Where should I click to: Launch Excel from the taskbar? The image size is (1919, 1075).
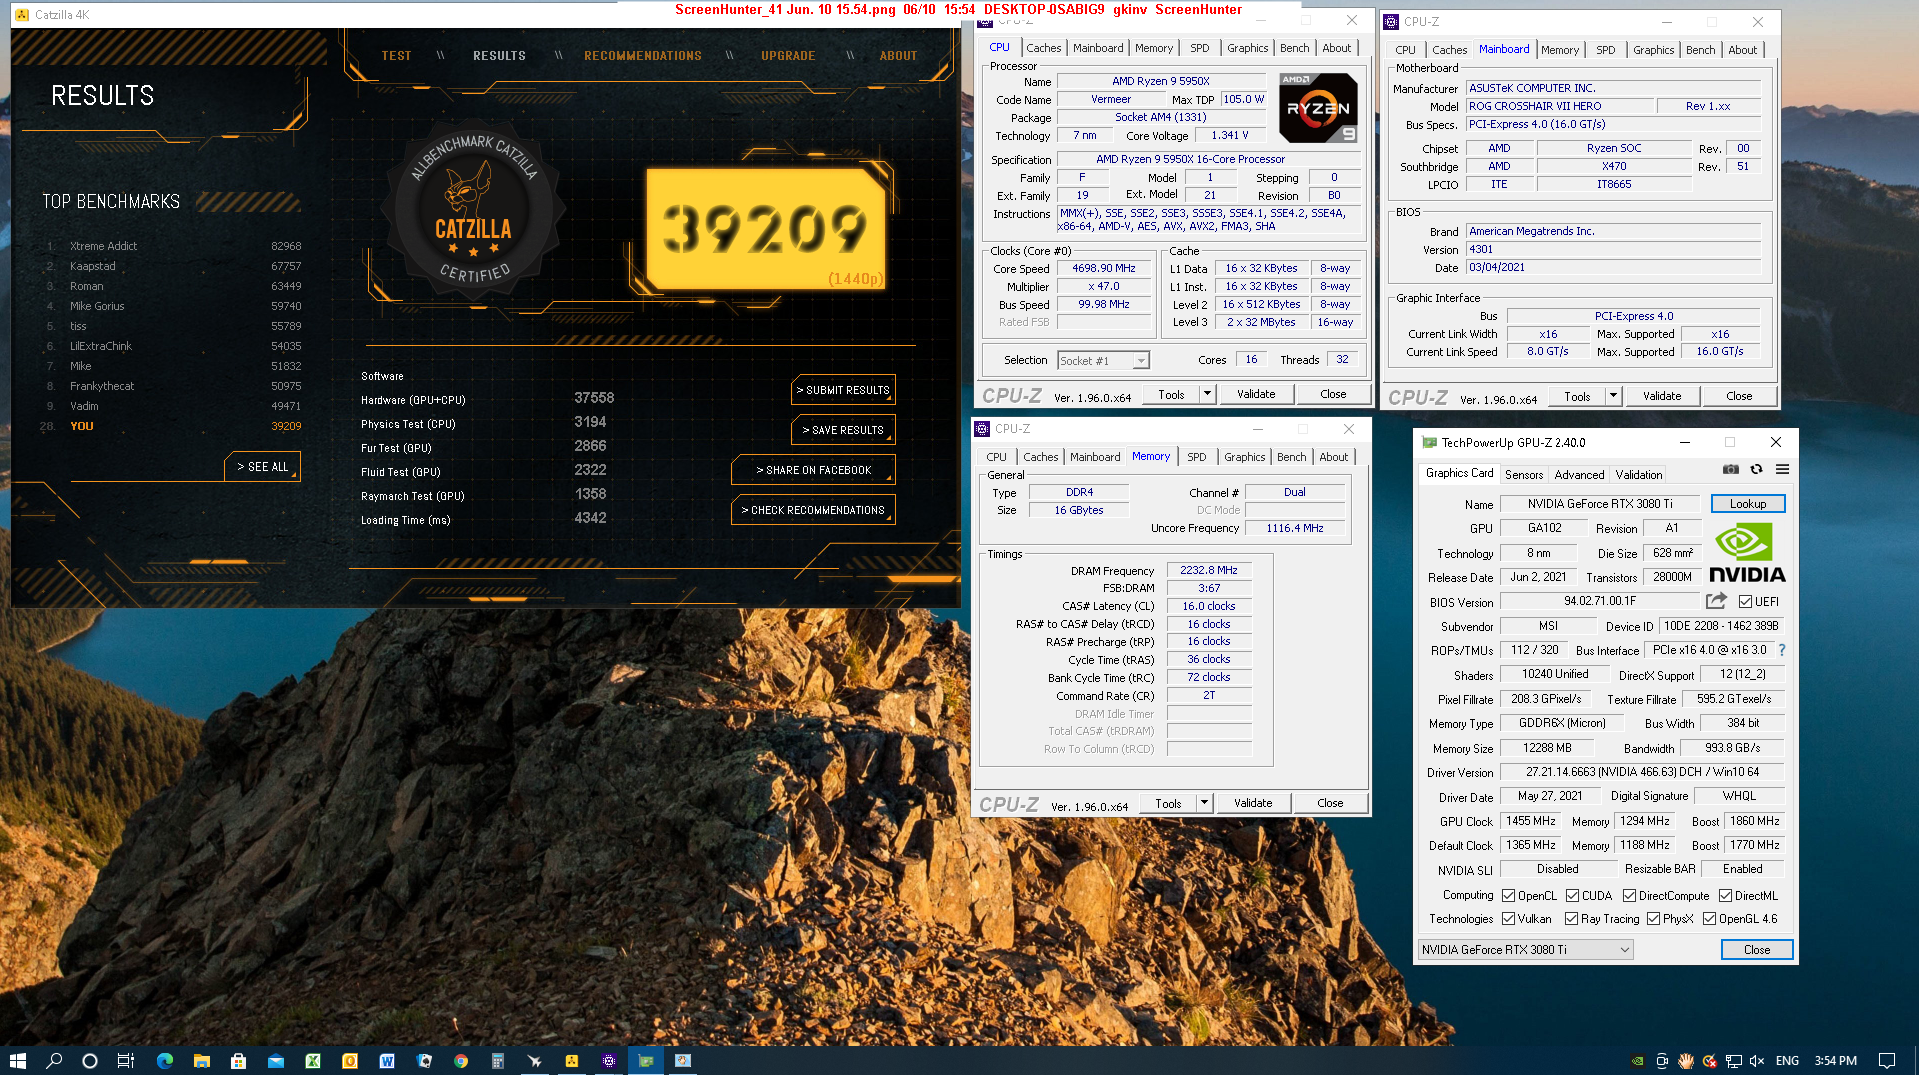click(313, 1061)
